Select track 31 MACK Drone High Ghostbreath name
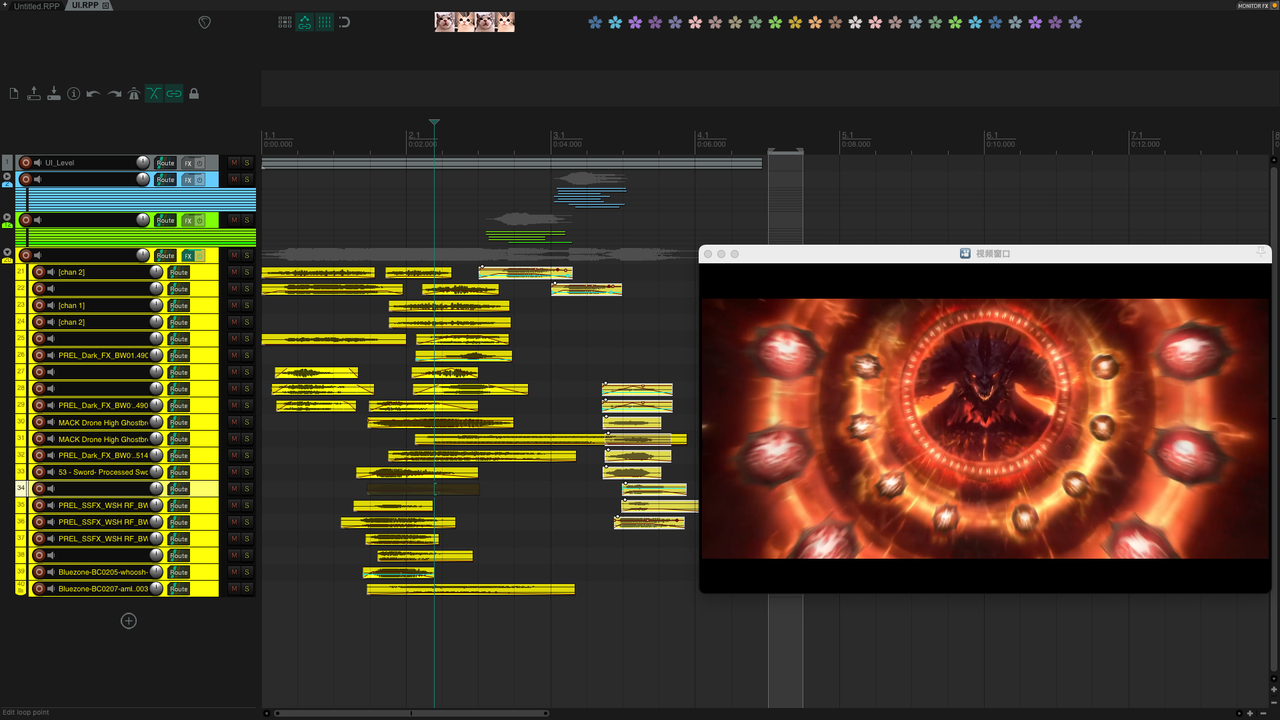Screen dimensions: 1280x720 coord(103,439)
